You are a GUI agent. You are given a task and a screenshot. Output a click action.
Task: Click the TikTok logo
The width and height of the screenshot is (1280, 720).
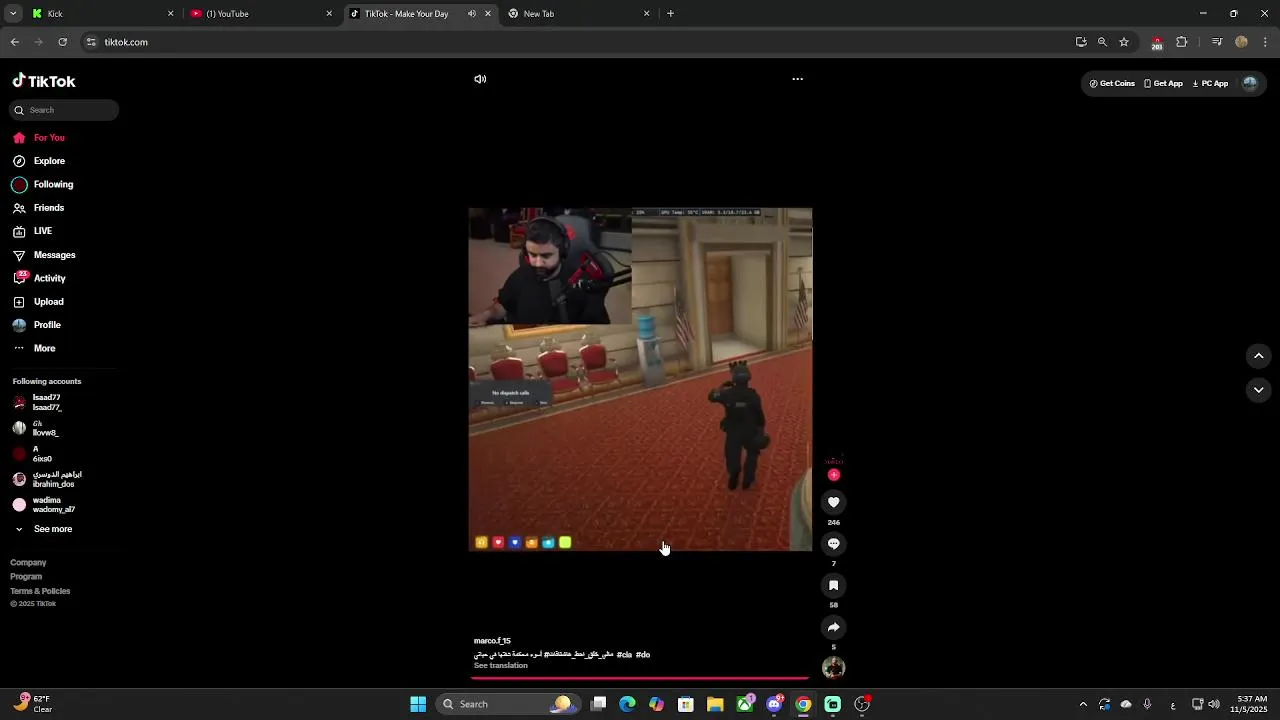(x=44, y=81)
